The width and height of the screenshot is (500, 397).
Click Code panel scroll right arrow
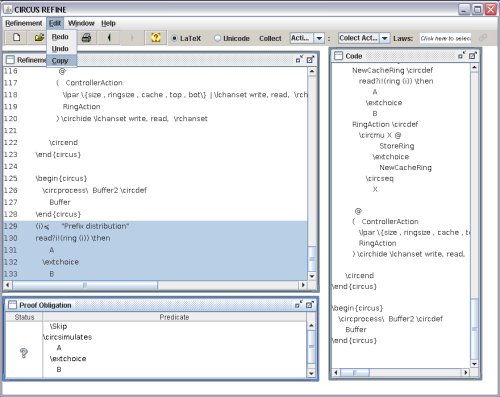pyautogui.click(x=466, y=372)
